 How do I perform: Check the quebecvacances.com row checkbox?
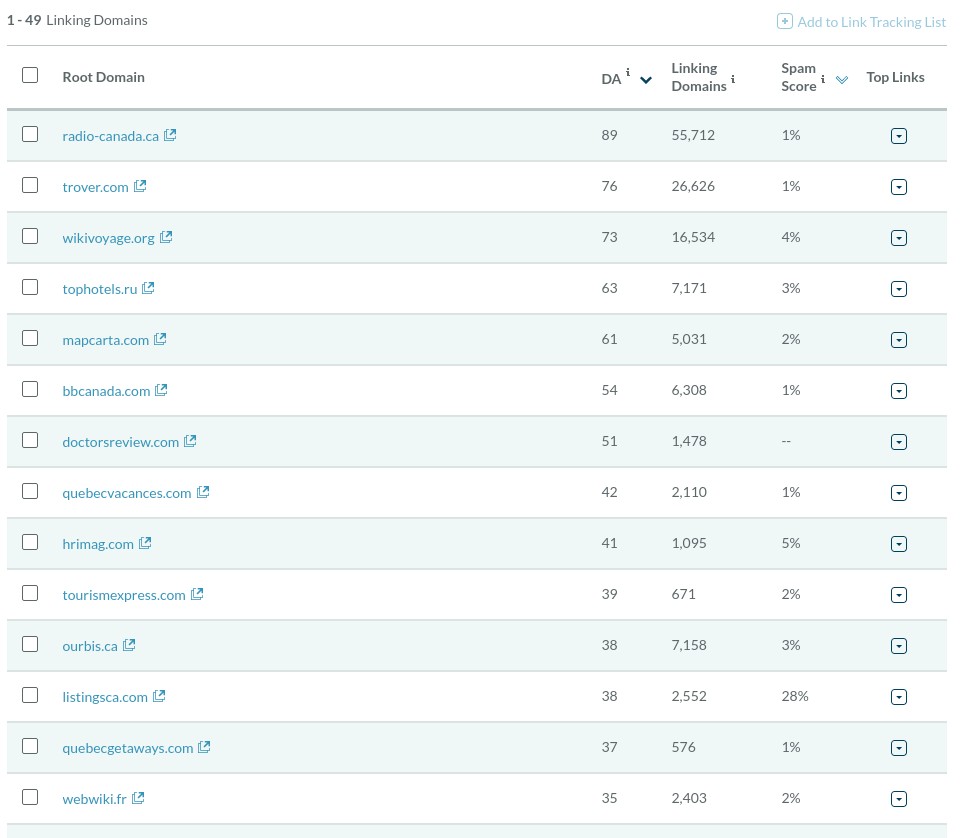30,491
